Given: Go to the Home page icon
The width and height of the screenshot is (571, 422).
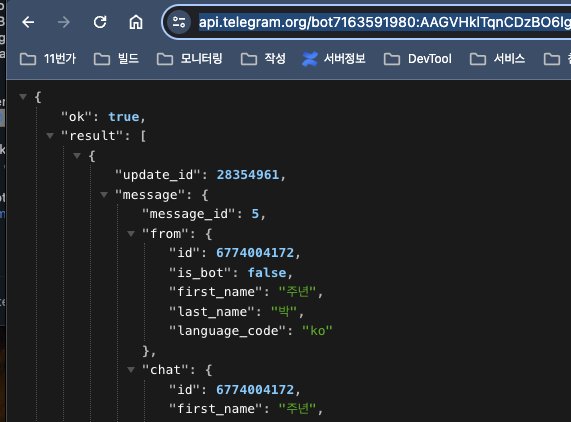Looking at the screenshot, I should click(136, 23).
